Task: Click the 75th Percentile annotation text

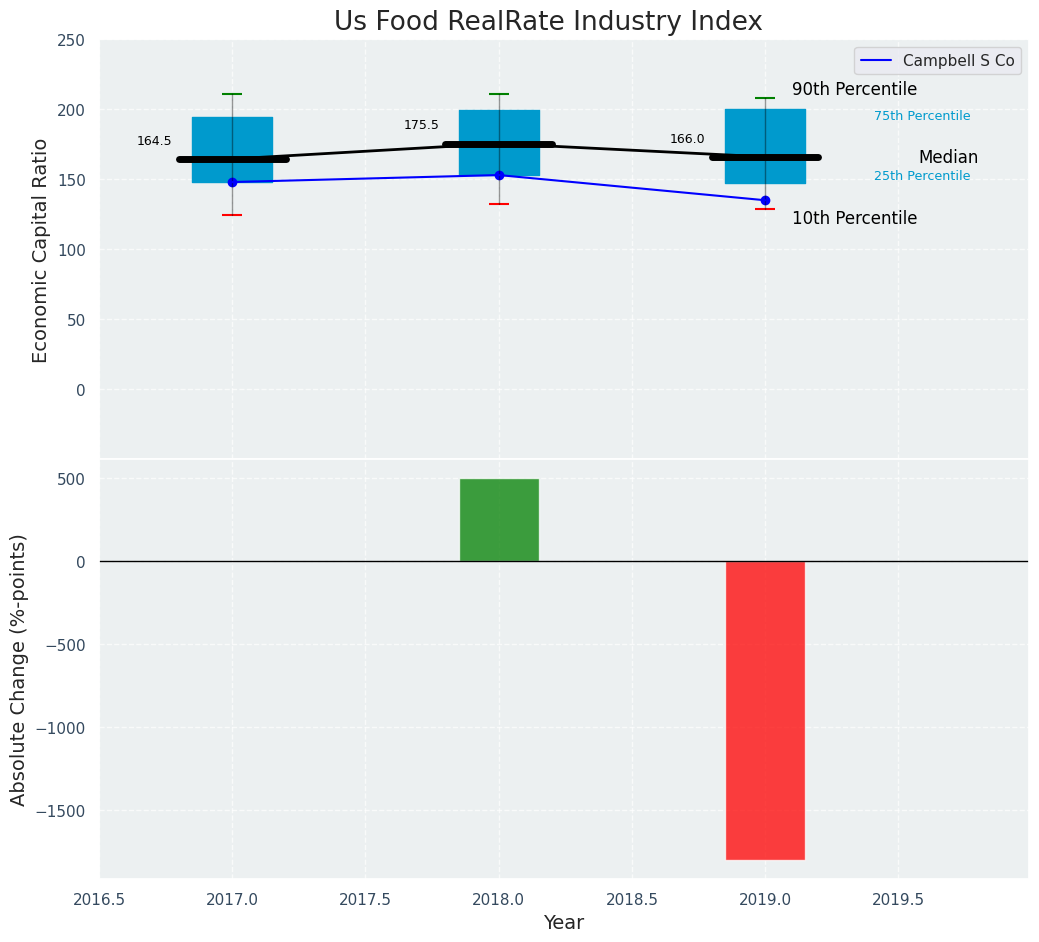Action: click(921, 116)
